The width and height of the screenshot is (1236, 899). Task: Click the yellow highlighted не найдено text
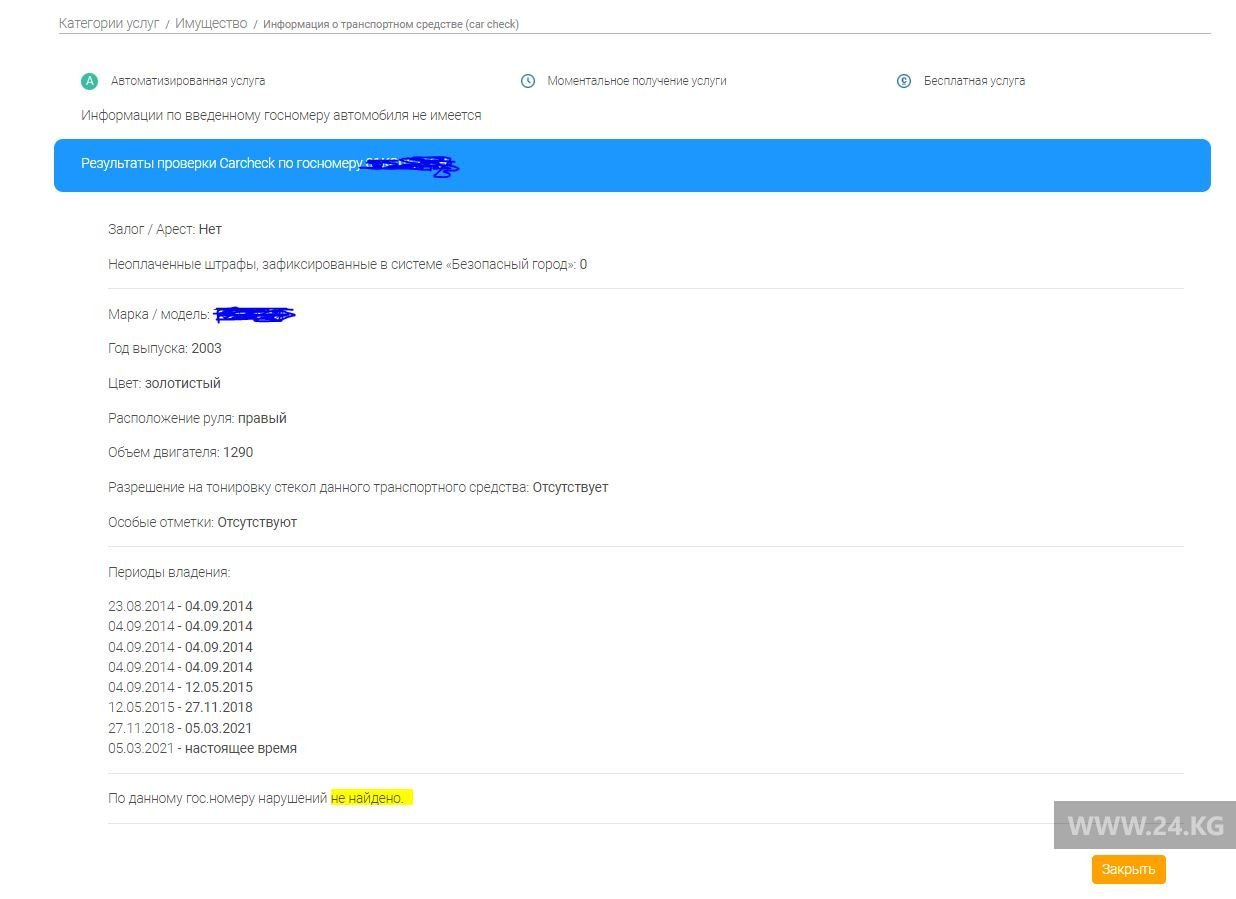pyautogui.click(x=370, y=798)
